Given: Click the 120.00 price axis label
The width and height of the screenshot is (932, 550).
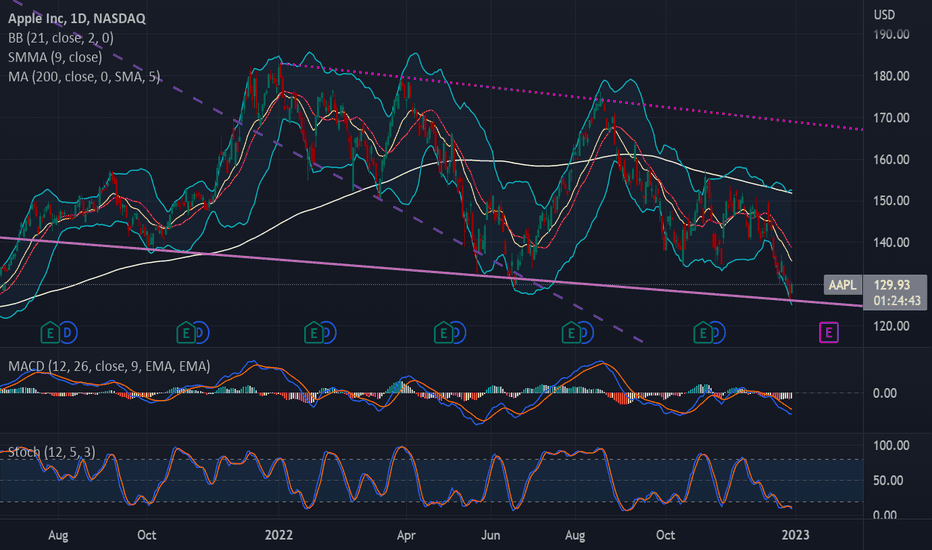Looking at the screenshot, I should coord(891,326).
